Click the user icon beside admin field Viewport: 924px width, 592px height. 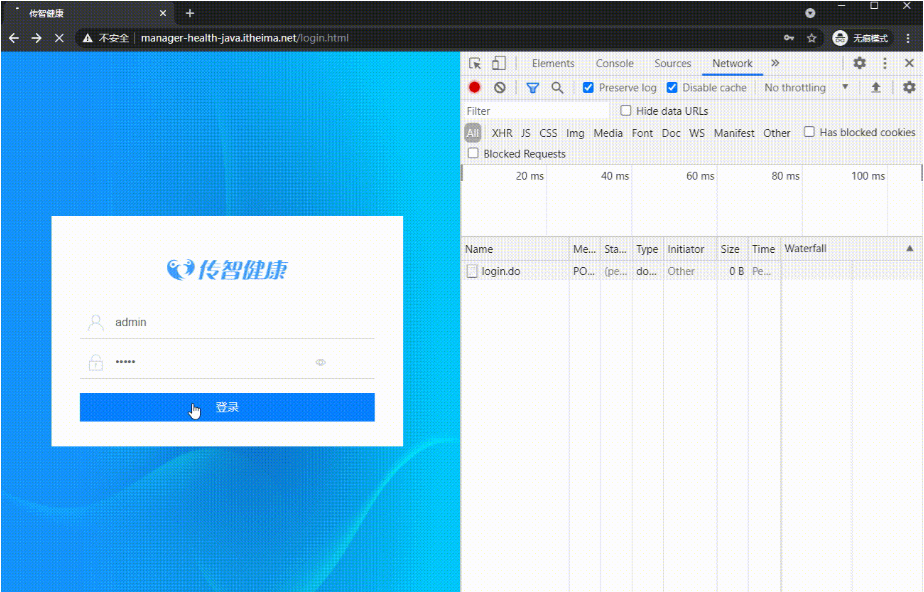(95, 322)
